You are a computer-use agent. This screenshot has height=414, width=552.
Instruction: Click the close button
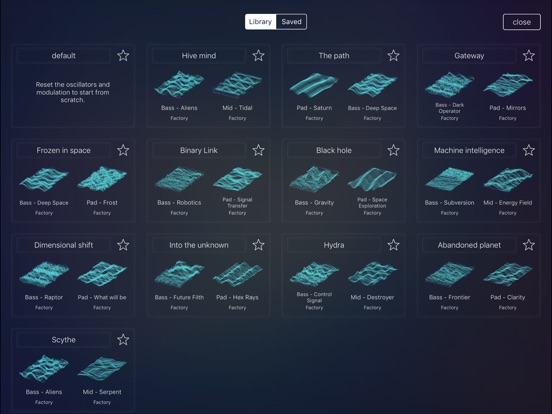pos(522,22)
